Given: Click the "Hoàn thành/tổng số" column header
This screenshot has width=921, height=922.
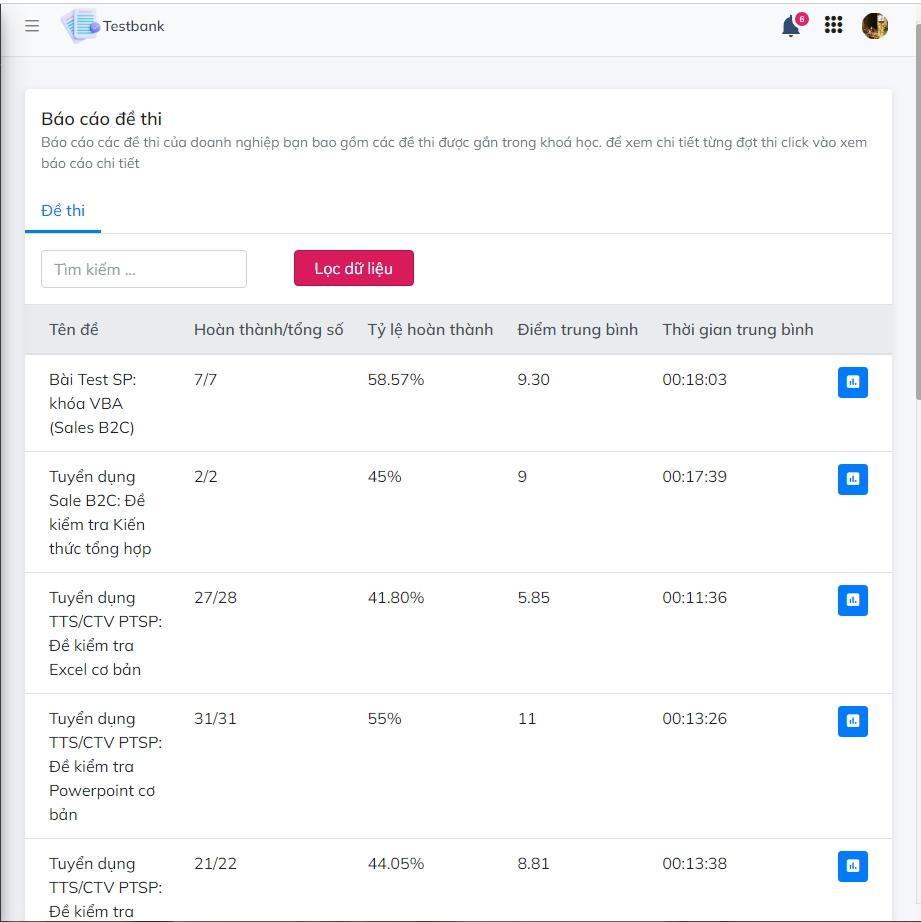Looking at the screenshot, I should pos(269,328).
